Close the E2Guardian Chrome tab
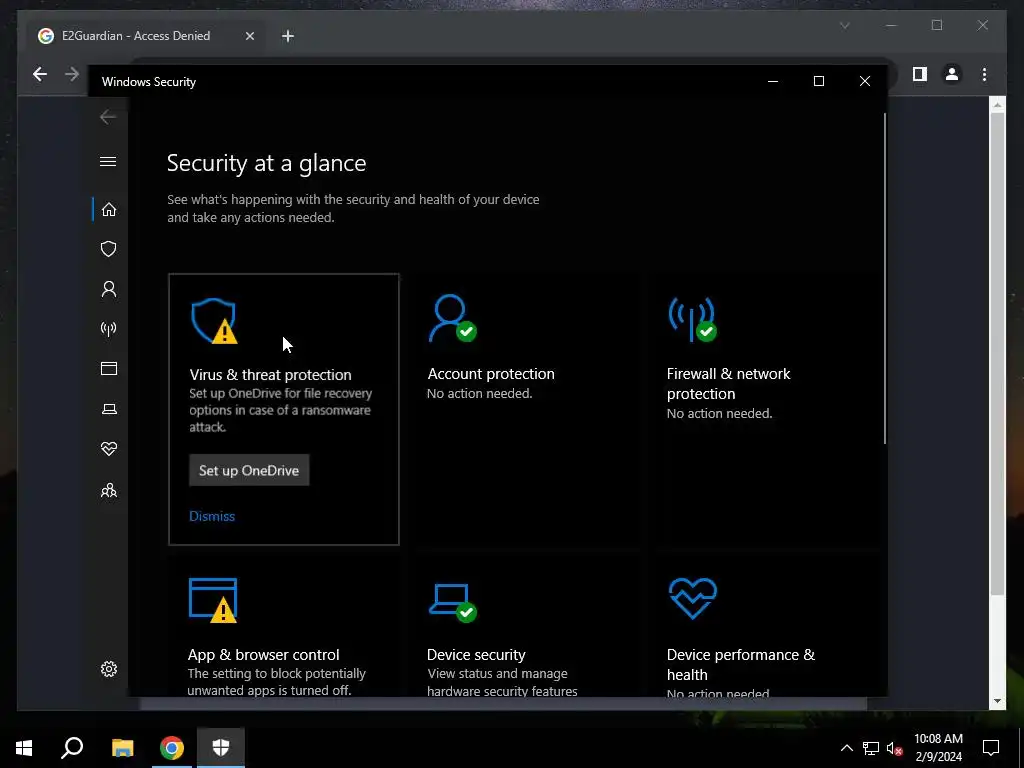The width and height of the screenshot is (1024, 768). click(249, 36)
